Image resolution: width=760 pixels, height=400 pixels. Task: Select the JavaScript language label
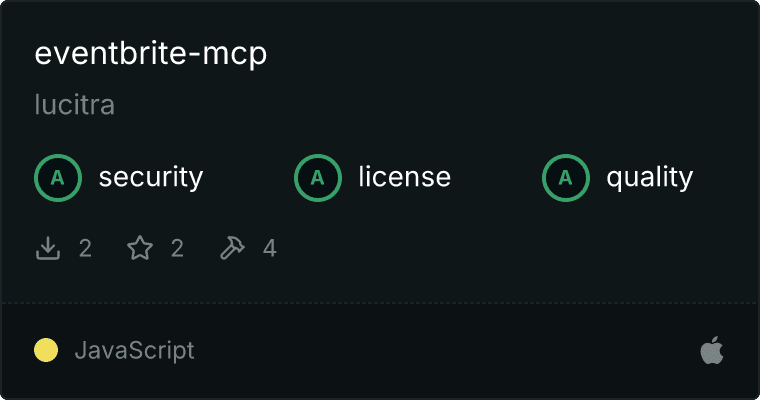click(135, 351)
